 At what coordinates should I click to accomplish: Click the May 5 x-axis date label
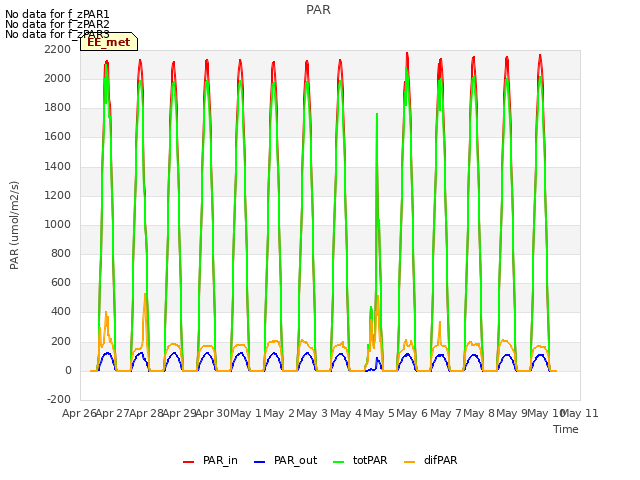[x=379, y=413]
